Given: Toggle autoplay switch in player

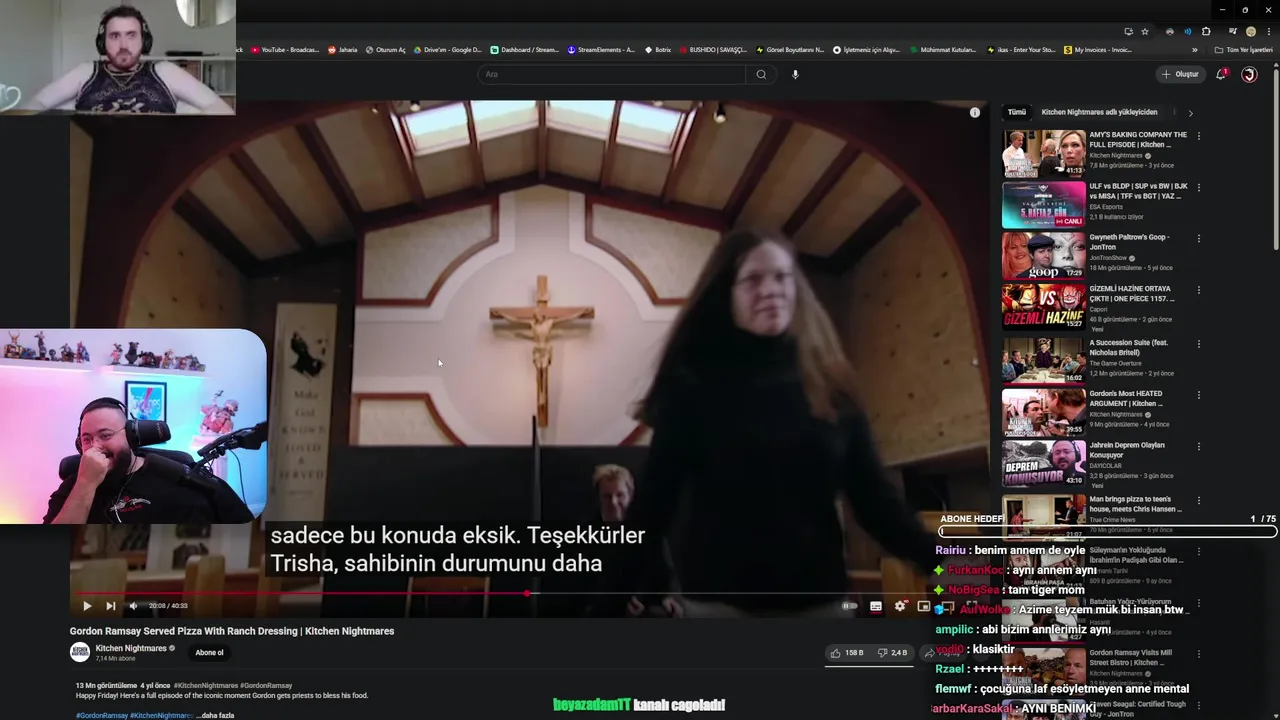Looking at the screenshot, I should coord(849,606).
